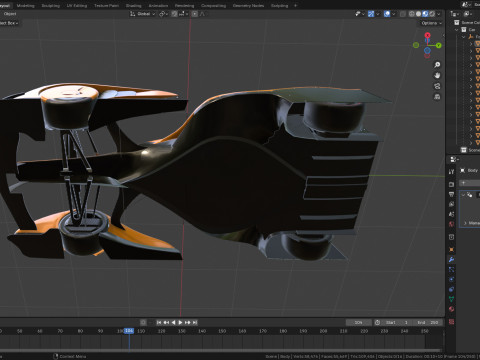Click the red X axis on the navigation gizmo
This screenshot has width=480, height=360.
(x=427, y=35)
